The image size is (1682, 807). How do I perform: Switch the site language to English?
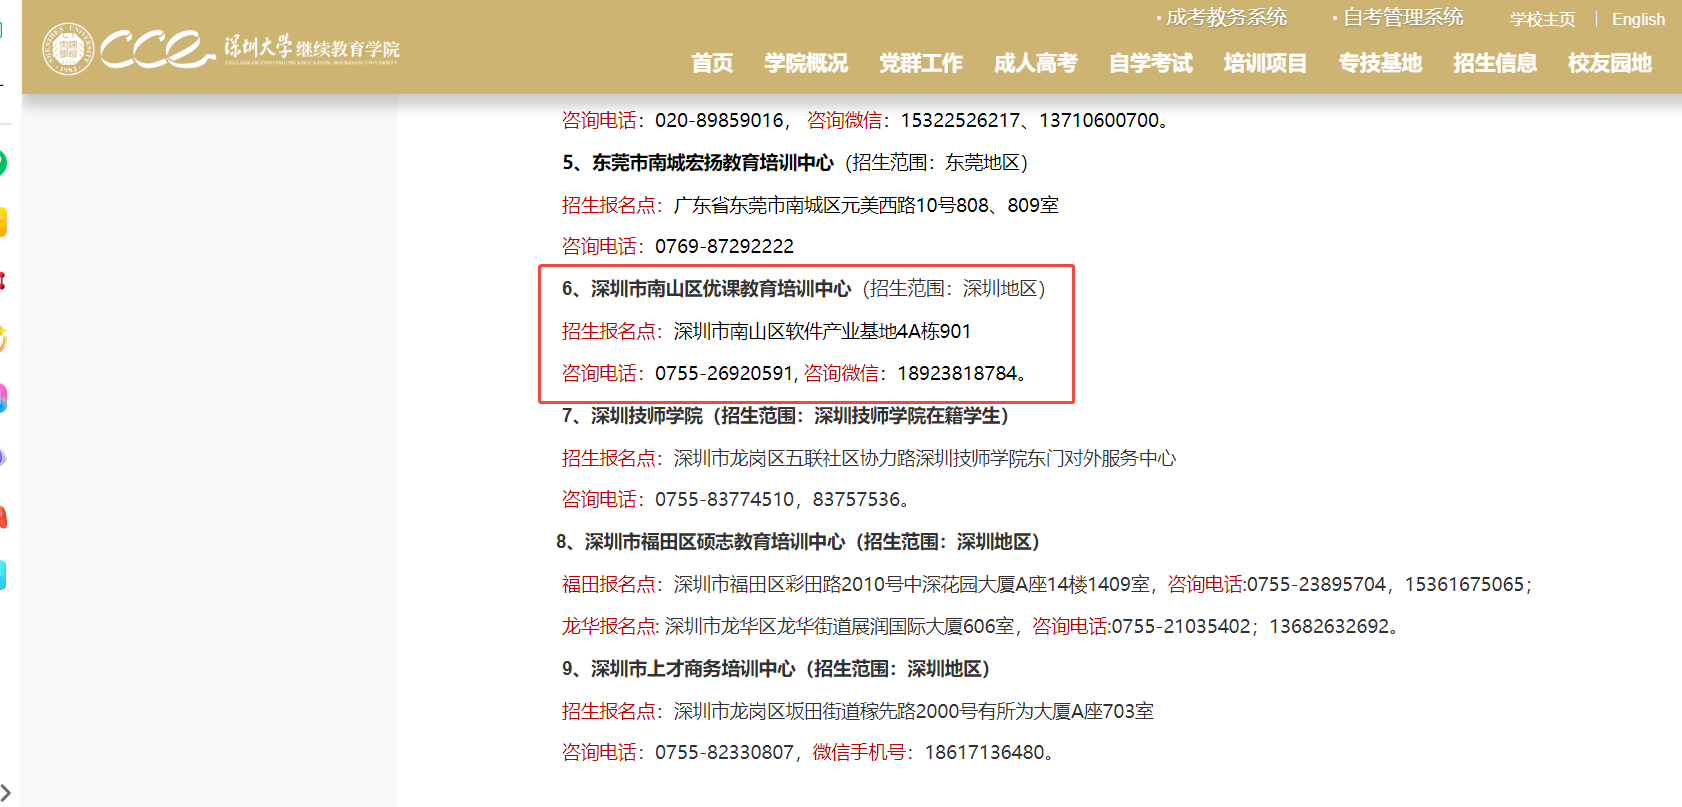[1638, 19]
